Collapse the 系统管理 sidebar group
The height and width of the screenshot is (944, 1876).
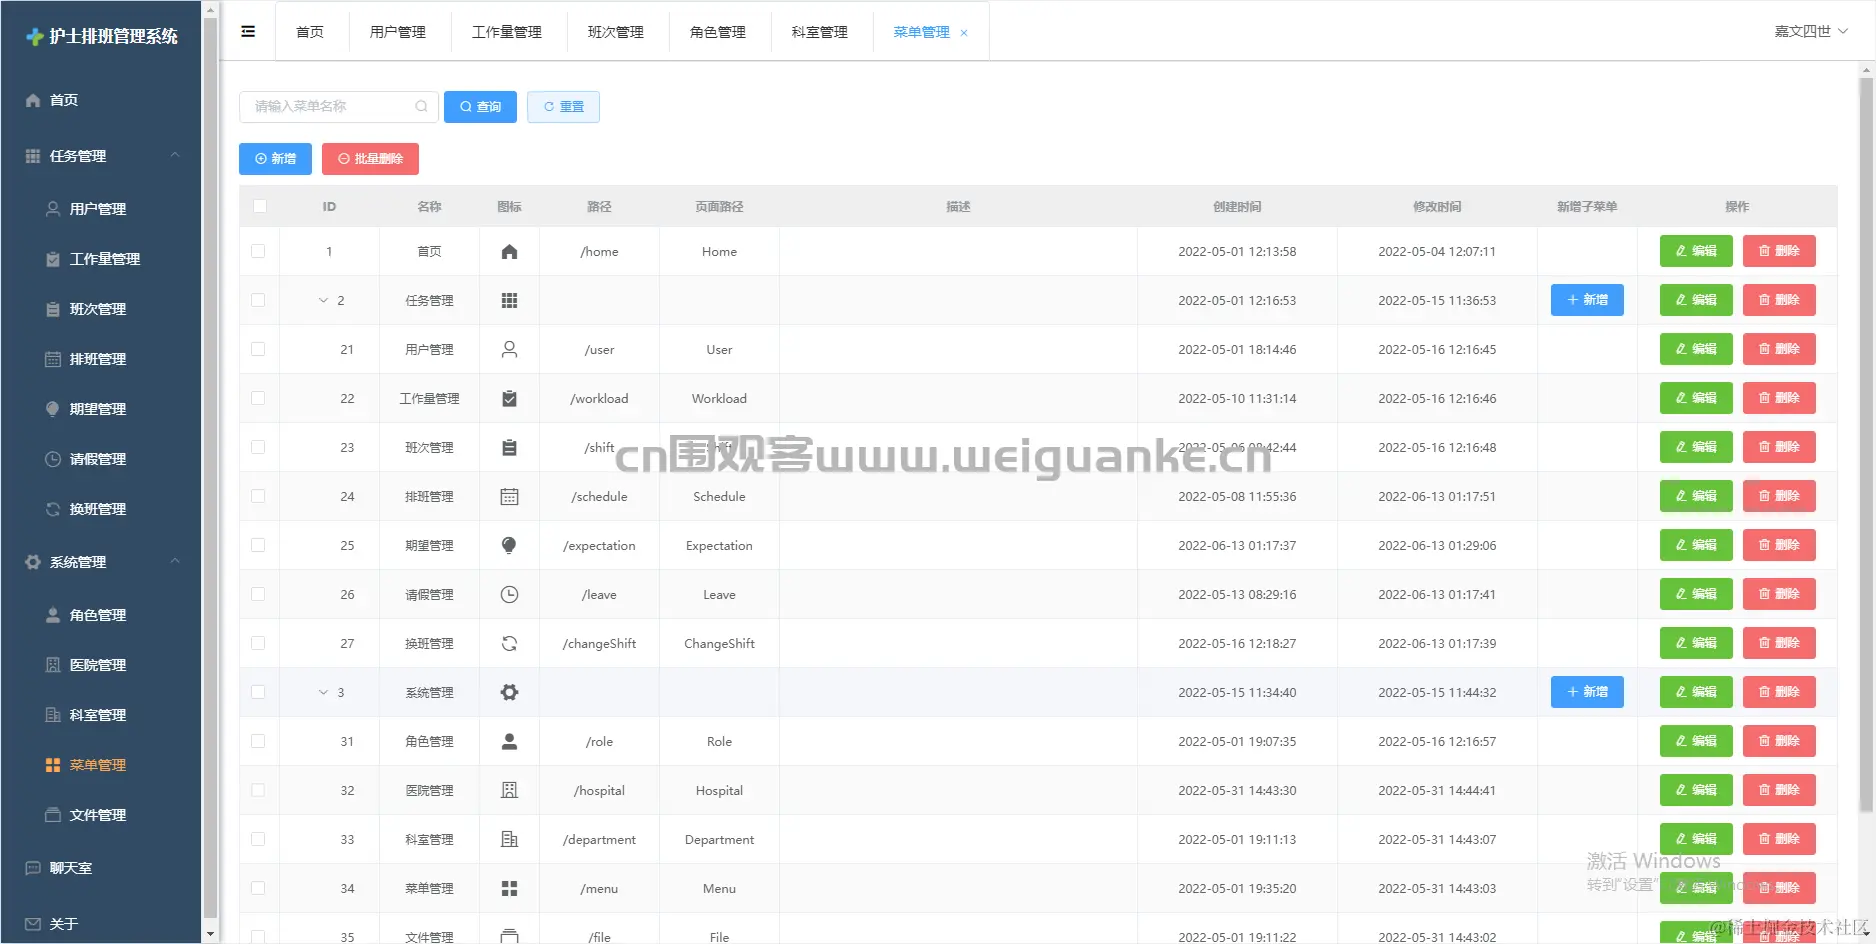[175, 561]
